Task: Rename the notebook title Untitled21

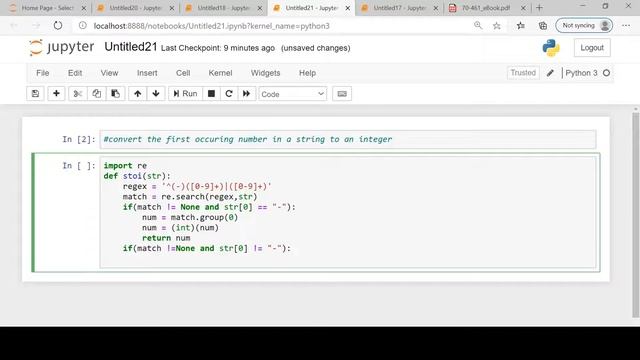Action: pyautogui.click(x=131, y=47)
